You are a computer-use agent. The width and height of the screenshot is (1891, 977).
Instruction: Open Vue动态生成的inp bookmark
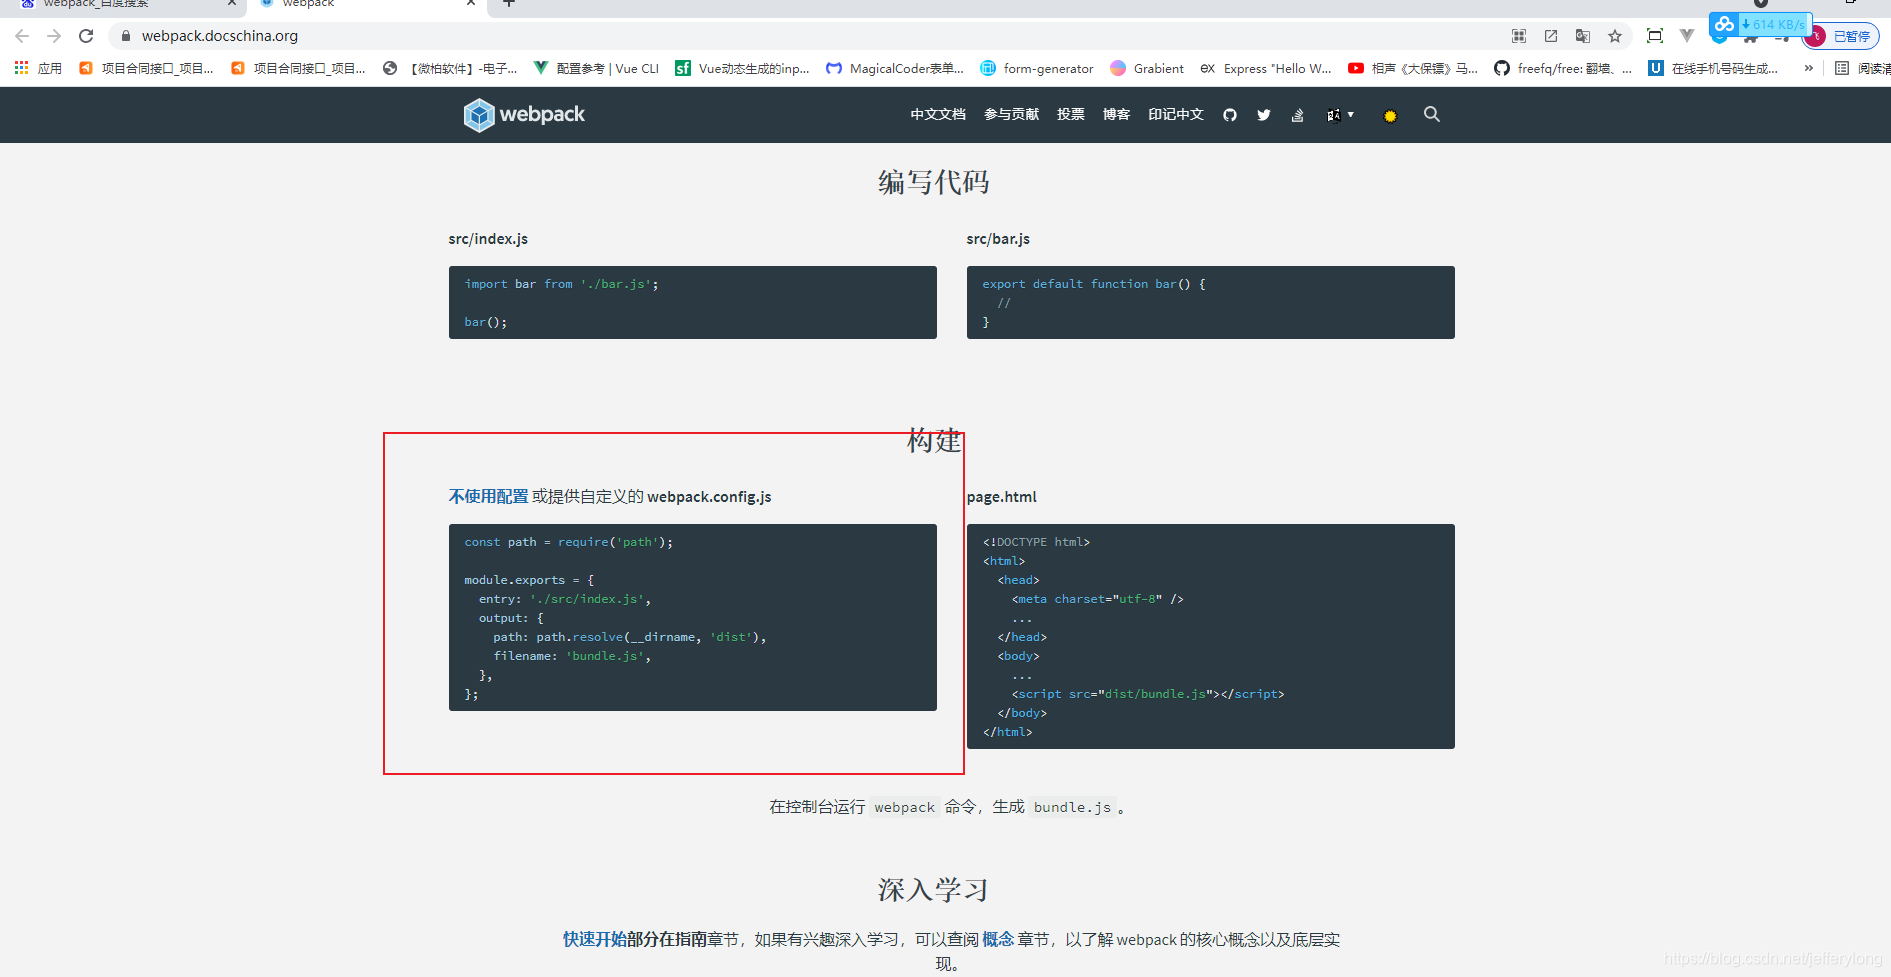742,68
